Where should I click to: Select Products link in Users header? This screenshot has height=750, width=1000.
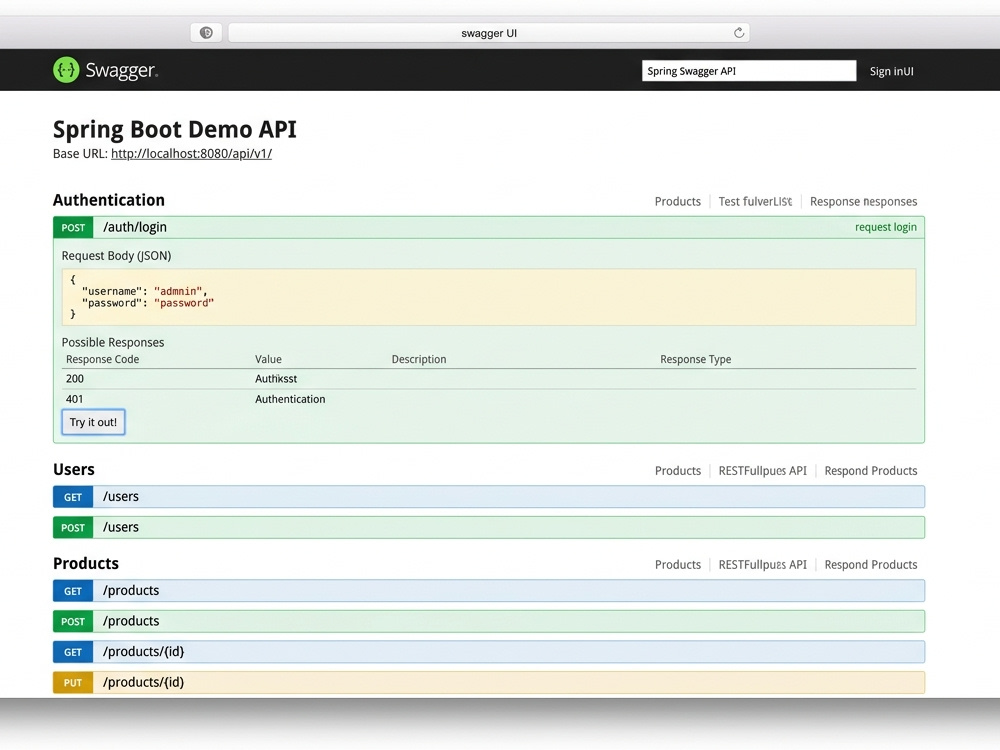click(677, 471)
